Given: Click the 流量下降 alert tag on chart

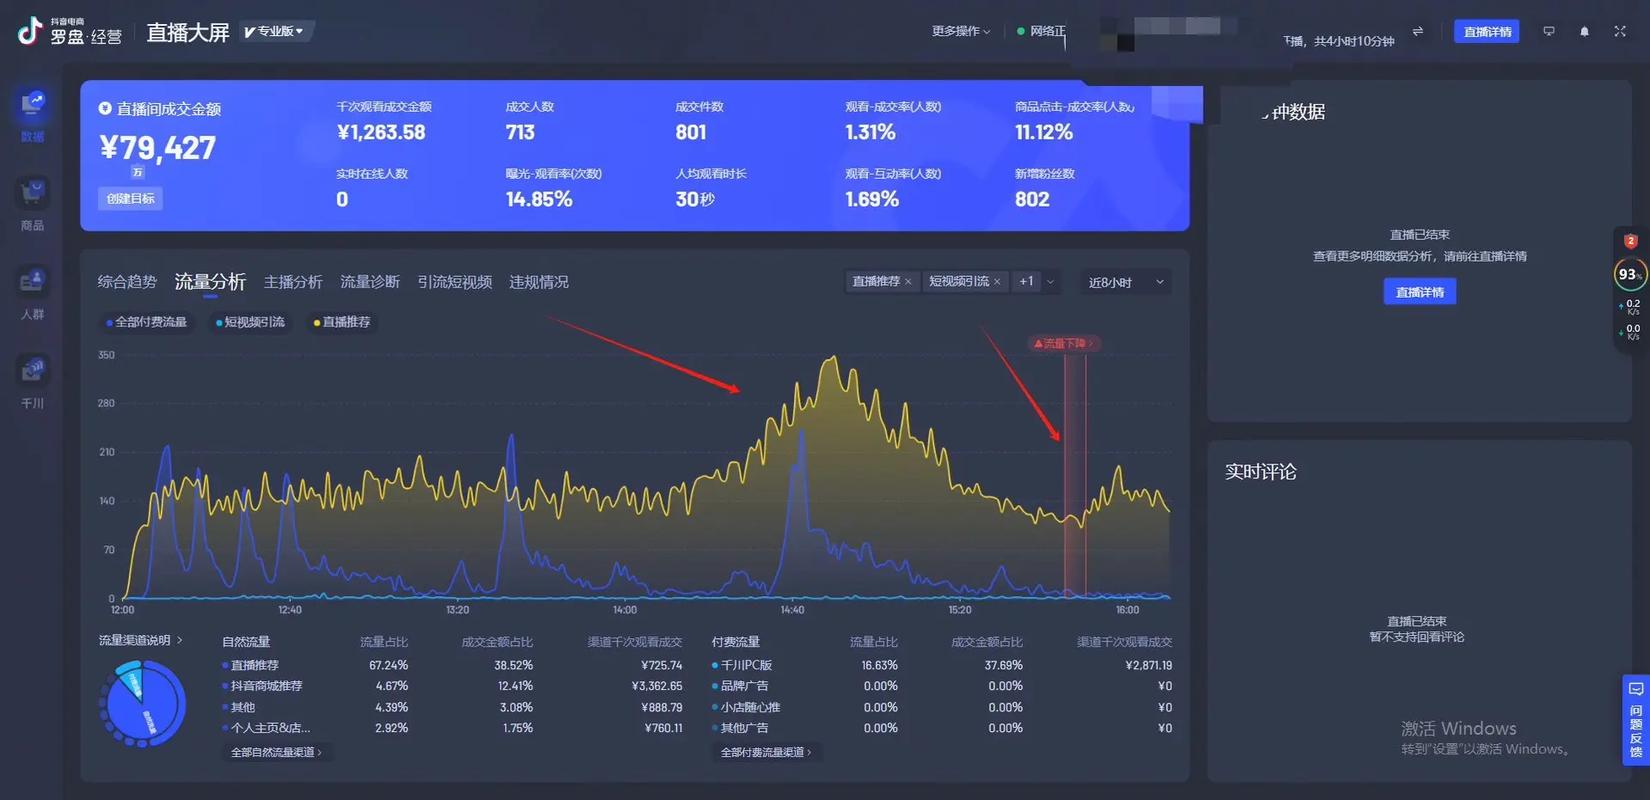Looking at the screenshot, I should tap(1064, 343).
